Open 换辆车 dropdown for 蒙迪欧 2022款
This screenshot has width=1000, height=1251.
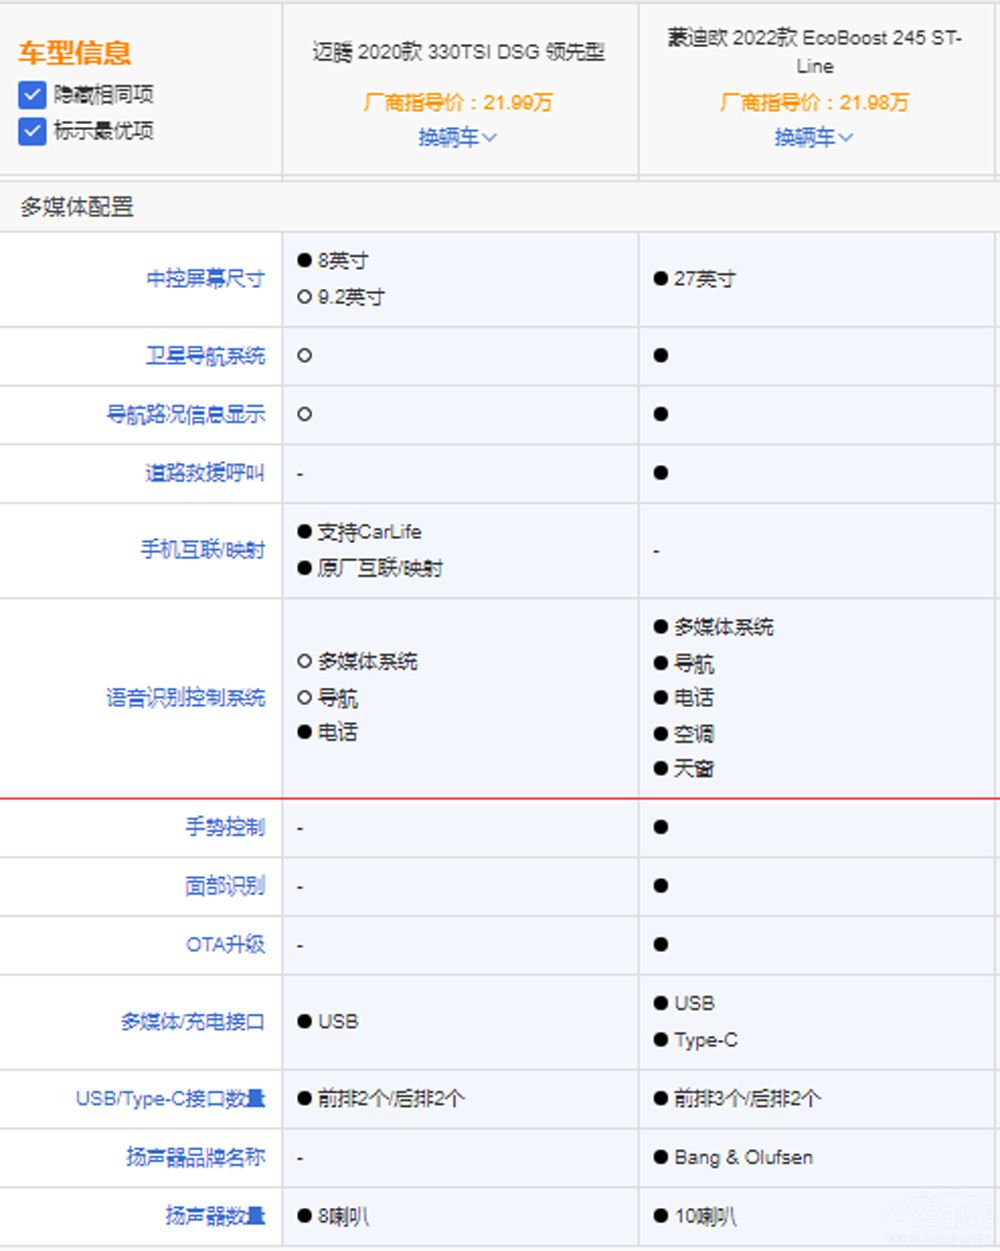(x=813, y=138)
